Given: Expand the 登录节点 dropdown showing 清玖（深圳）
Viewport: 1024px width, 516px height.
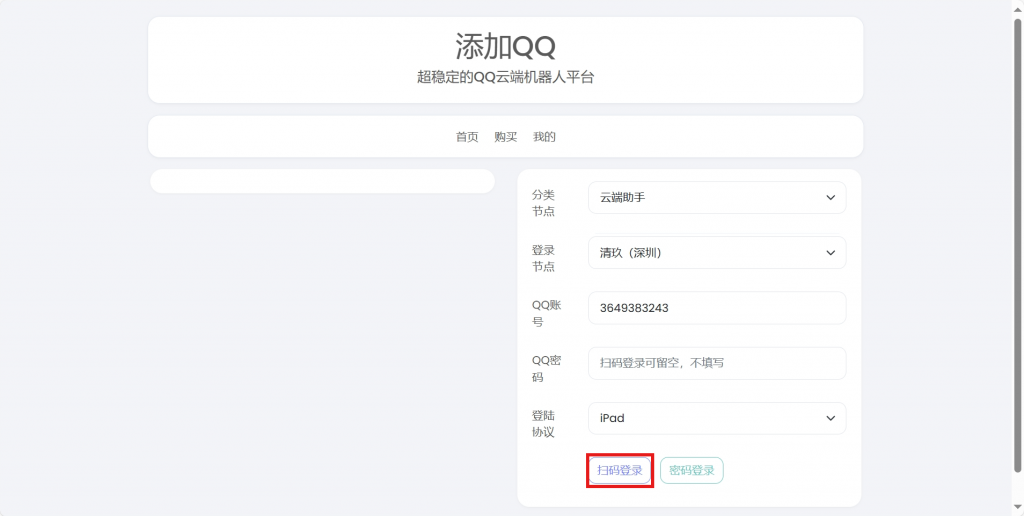Looking at the screenshot, I should 717,253.
